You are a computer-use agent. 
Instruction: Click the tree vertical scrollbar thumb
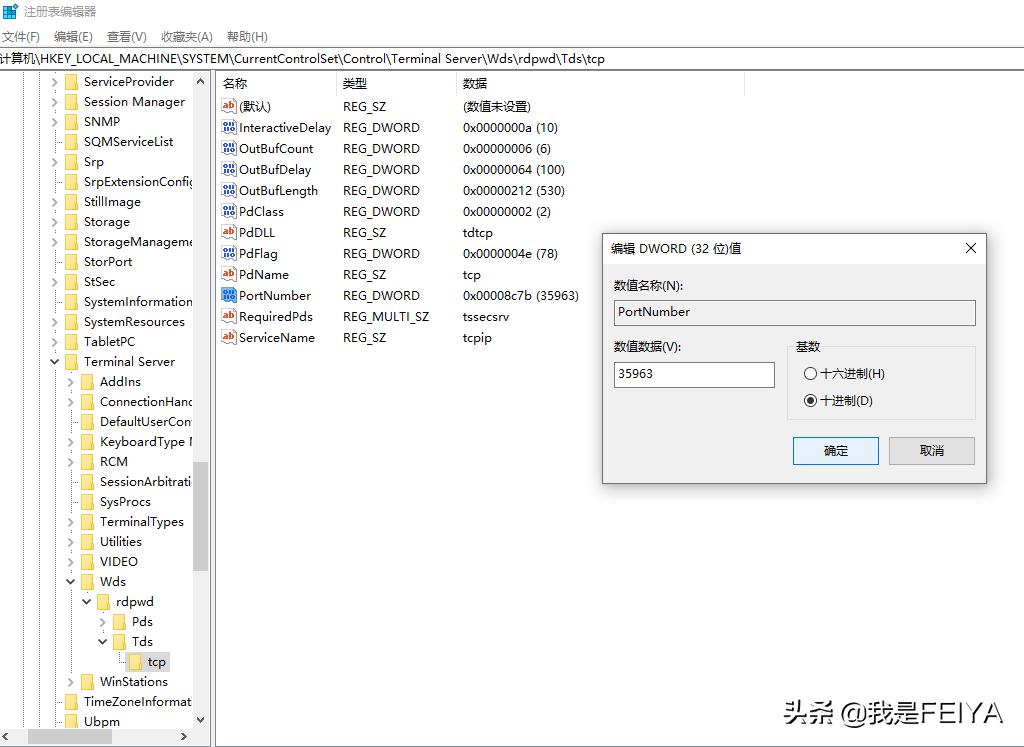(200, 516)
